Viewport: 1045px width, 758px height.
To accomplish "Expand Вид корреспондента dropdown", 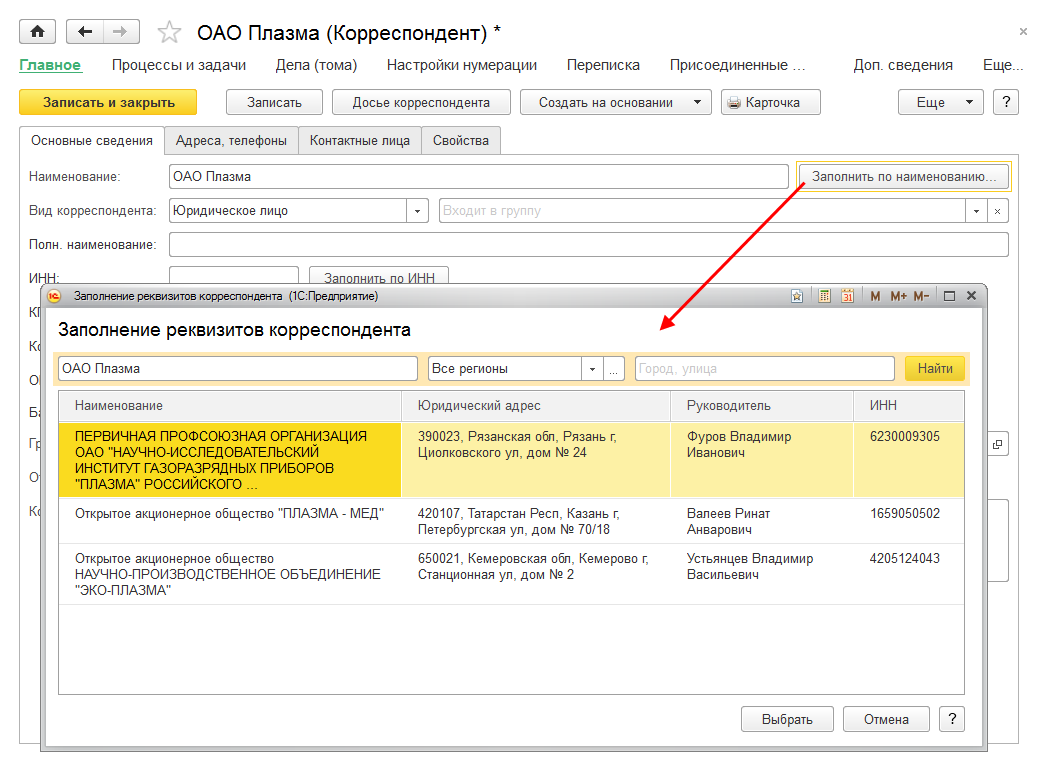I will pos(417,211).
